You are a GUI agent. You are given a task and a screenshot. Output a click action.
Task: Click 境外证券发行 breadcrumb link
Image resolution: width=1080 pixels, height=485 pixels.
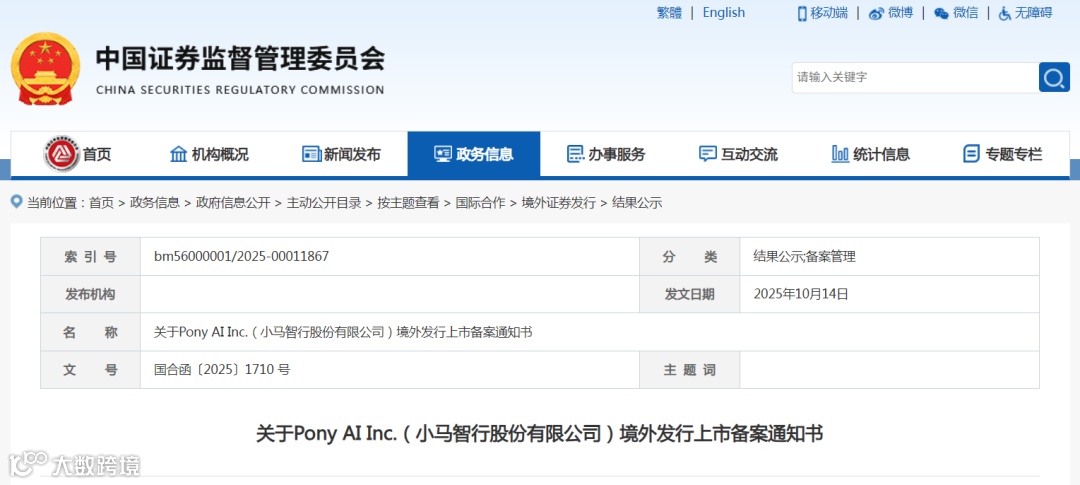[x=559, y=203]
